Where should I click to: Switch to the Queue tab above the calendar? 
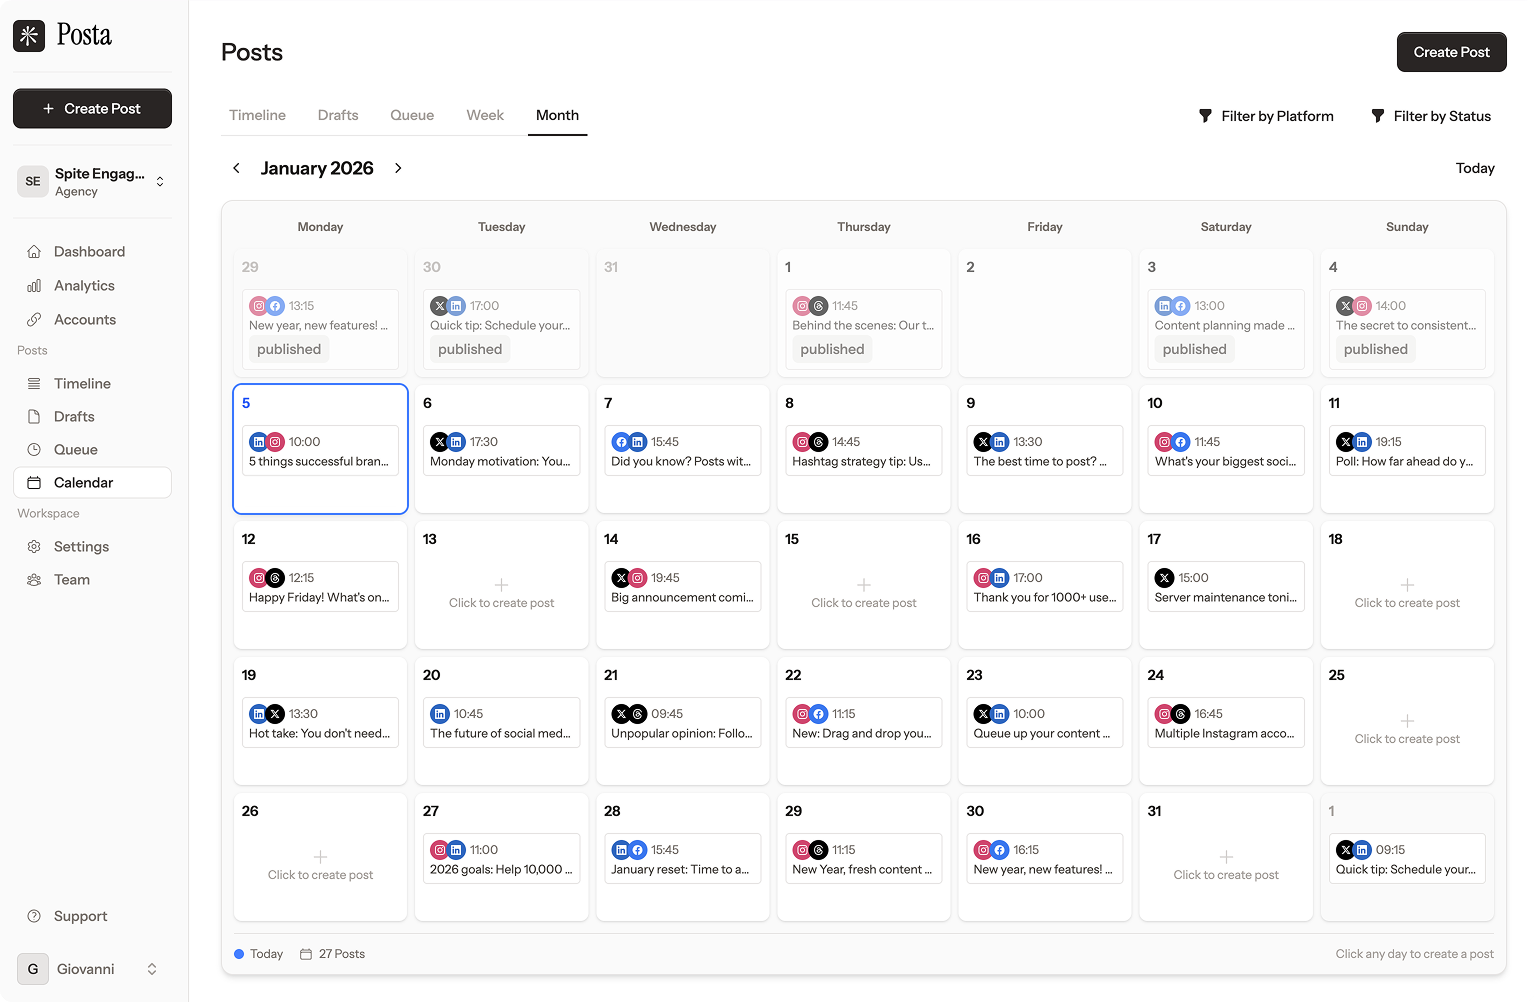(x=411, y=115)
